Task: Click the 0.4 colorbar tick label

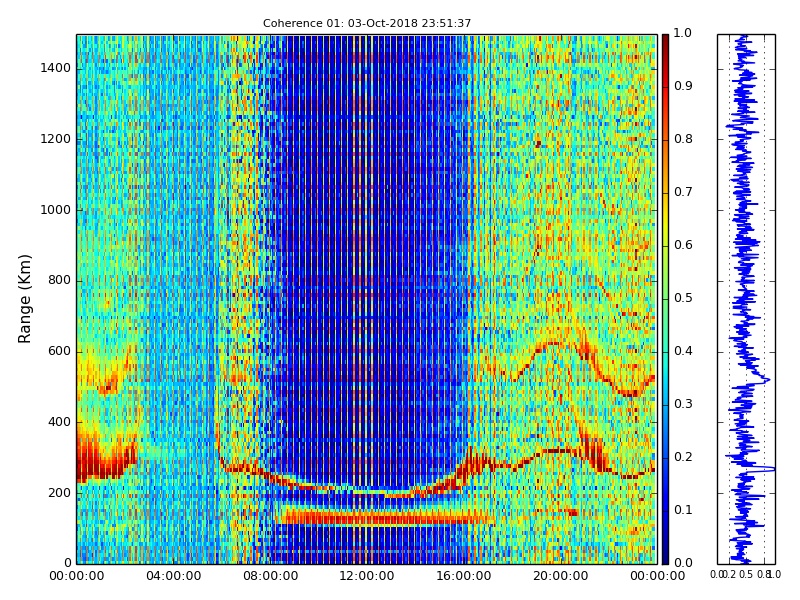Action: [x=683, y=352]
